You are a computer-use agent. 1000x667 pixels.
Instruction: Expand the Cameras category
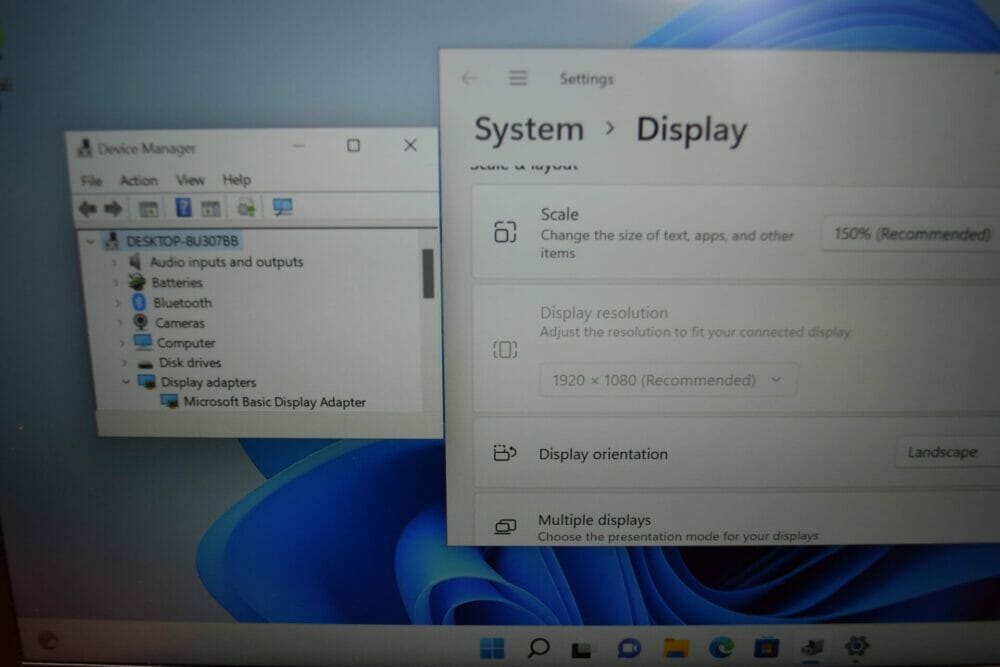point(120,323)
